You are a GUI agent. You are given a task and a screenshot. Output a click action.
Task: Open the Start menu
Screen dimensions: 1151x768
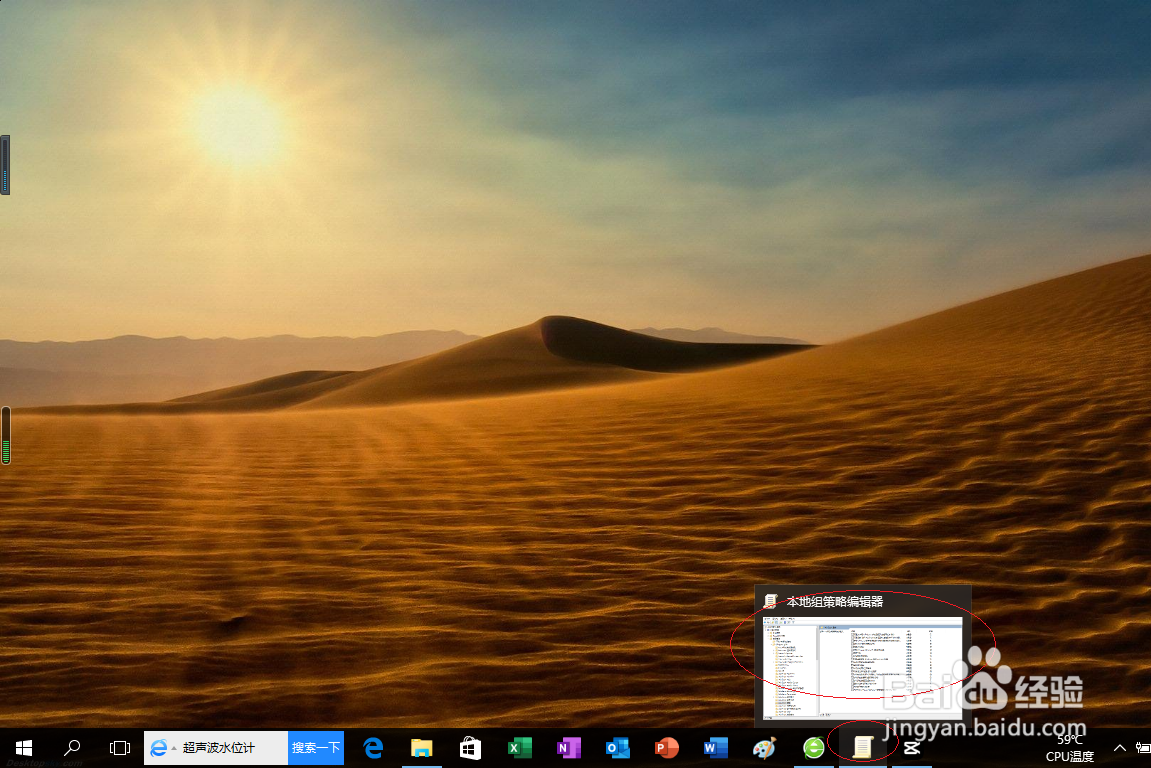point(23,747)
